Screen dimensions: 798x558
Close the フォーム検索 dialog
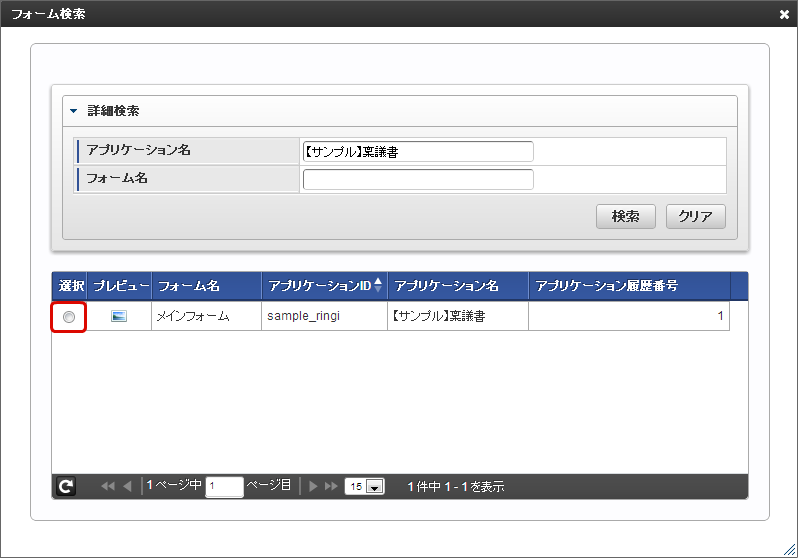click(785, 14)
